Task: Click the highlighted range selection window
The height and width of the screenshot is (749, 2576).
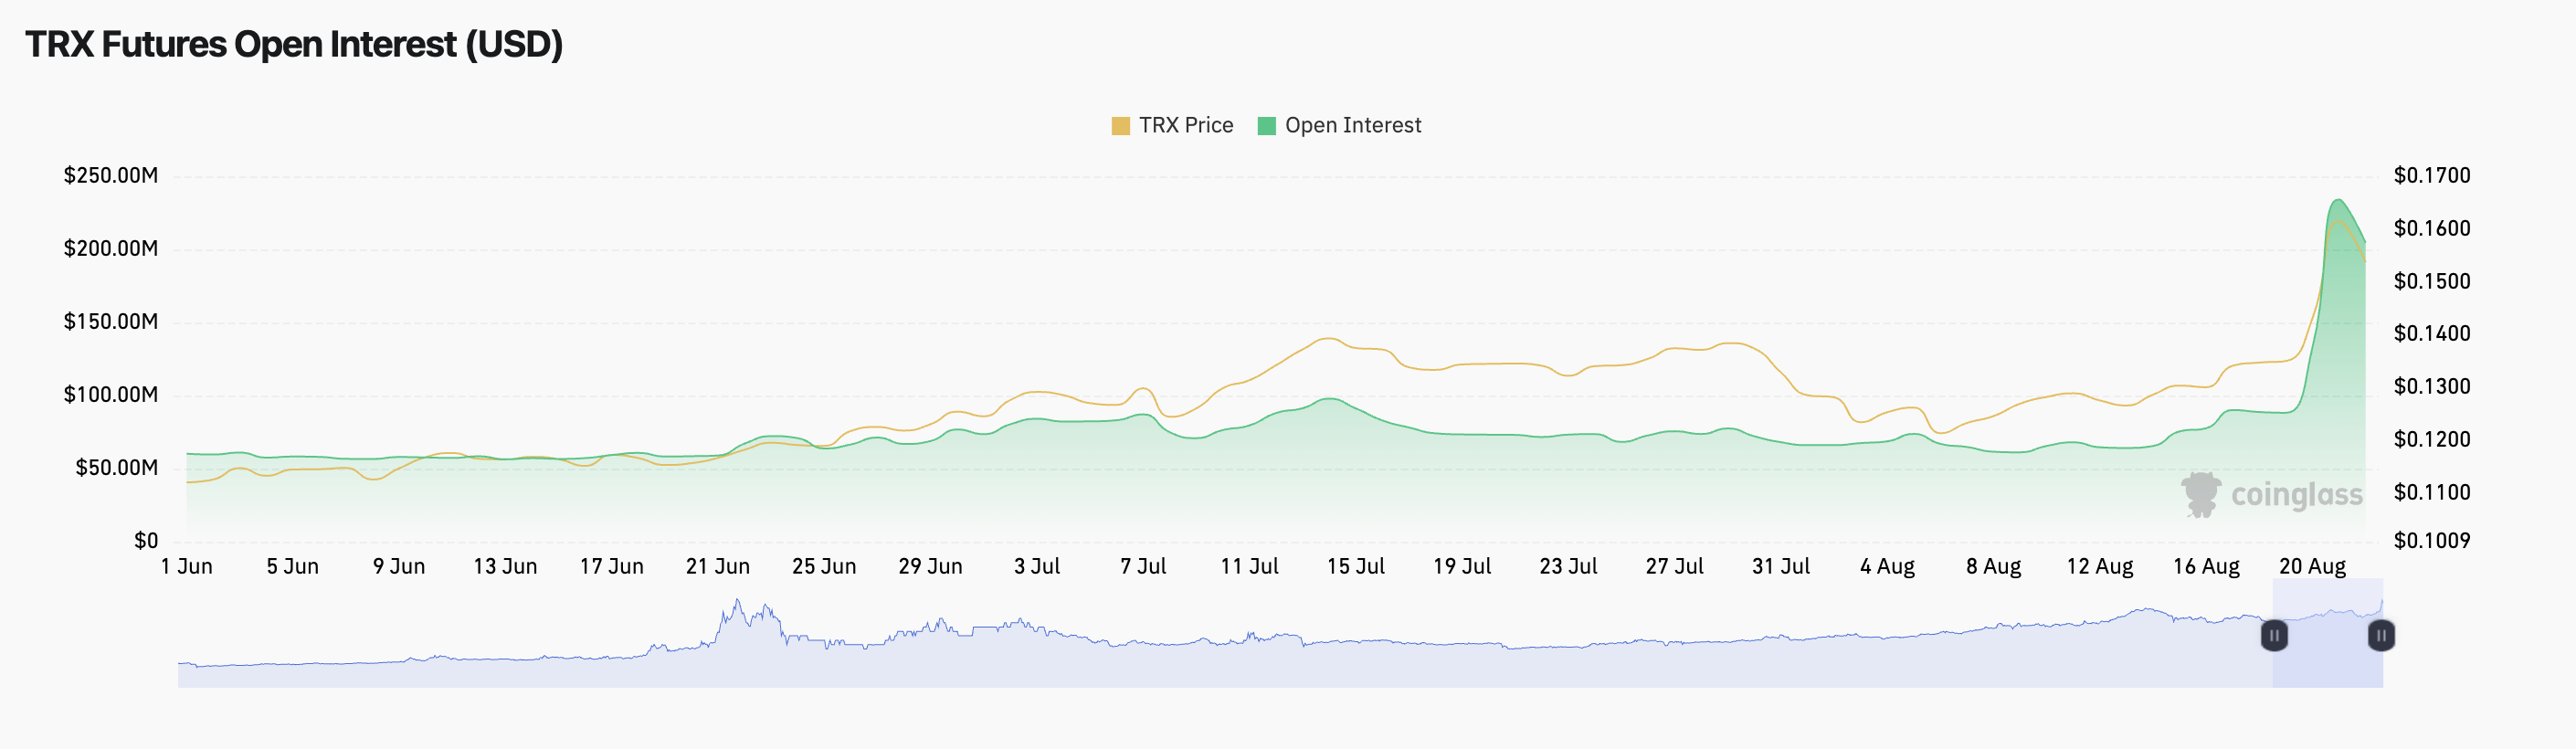Action: (x=2328, y=633)
